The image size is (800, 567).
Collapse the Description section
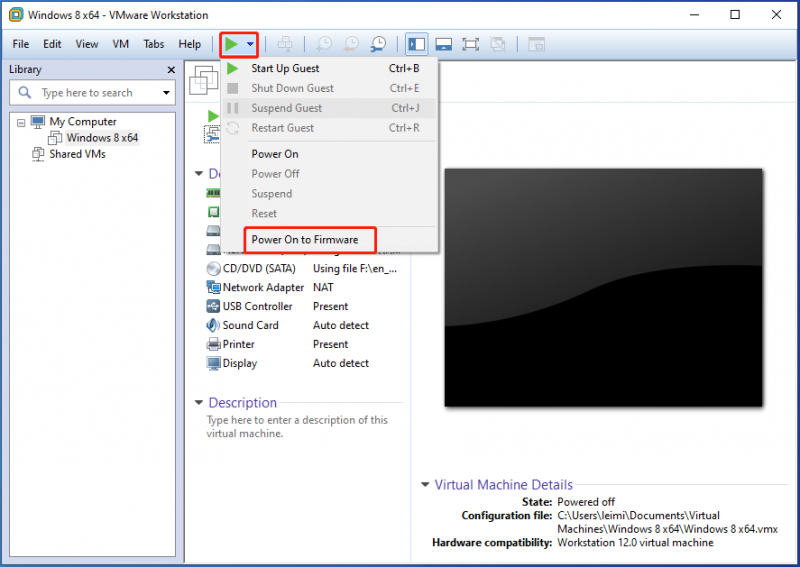click(x=199, y=403)
